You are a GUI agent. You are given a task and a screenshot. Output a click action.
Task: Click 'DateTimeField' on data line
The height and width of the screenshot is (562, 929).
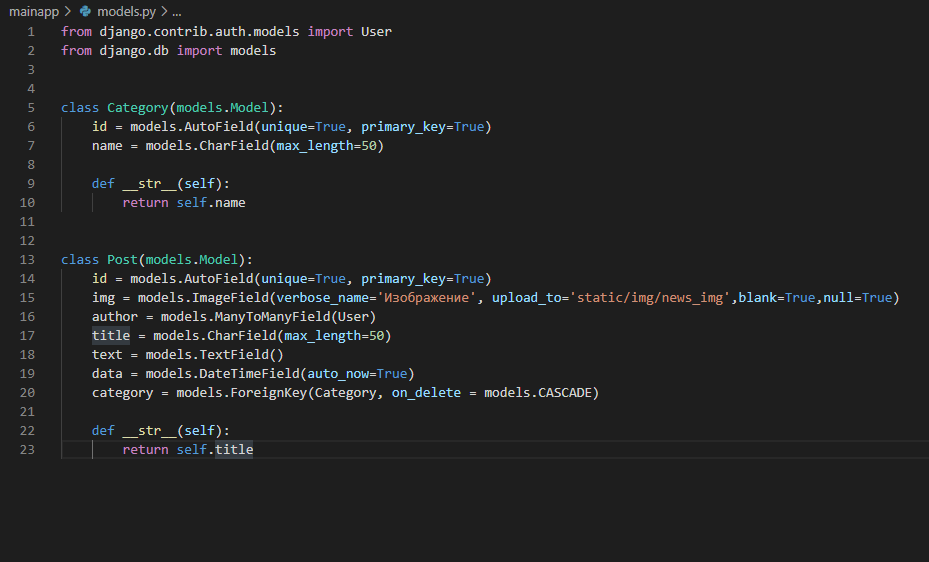coord(249,374)
